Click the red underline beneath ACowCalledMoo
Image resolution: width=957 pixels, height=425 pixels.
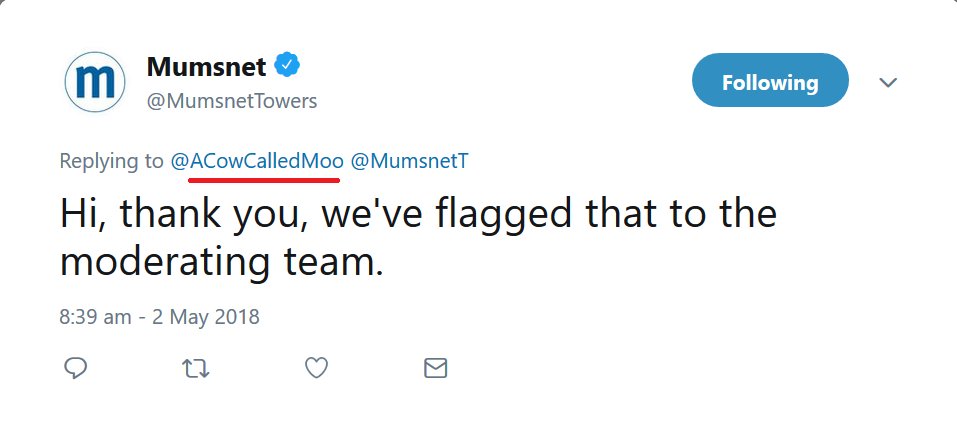coord(264,180)
